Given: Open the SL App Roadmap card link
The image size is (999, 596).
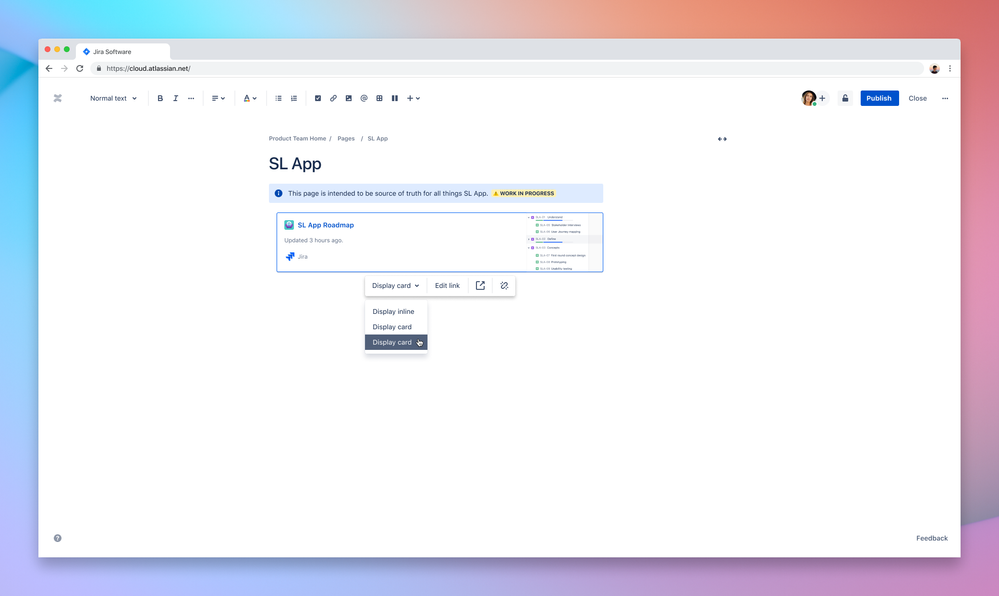Looking at the screenshot, I should pyautogui.click(x=324, y=224).
